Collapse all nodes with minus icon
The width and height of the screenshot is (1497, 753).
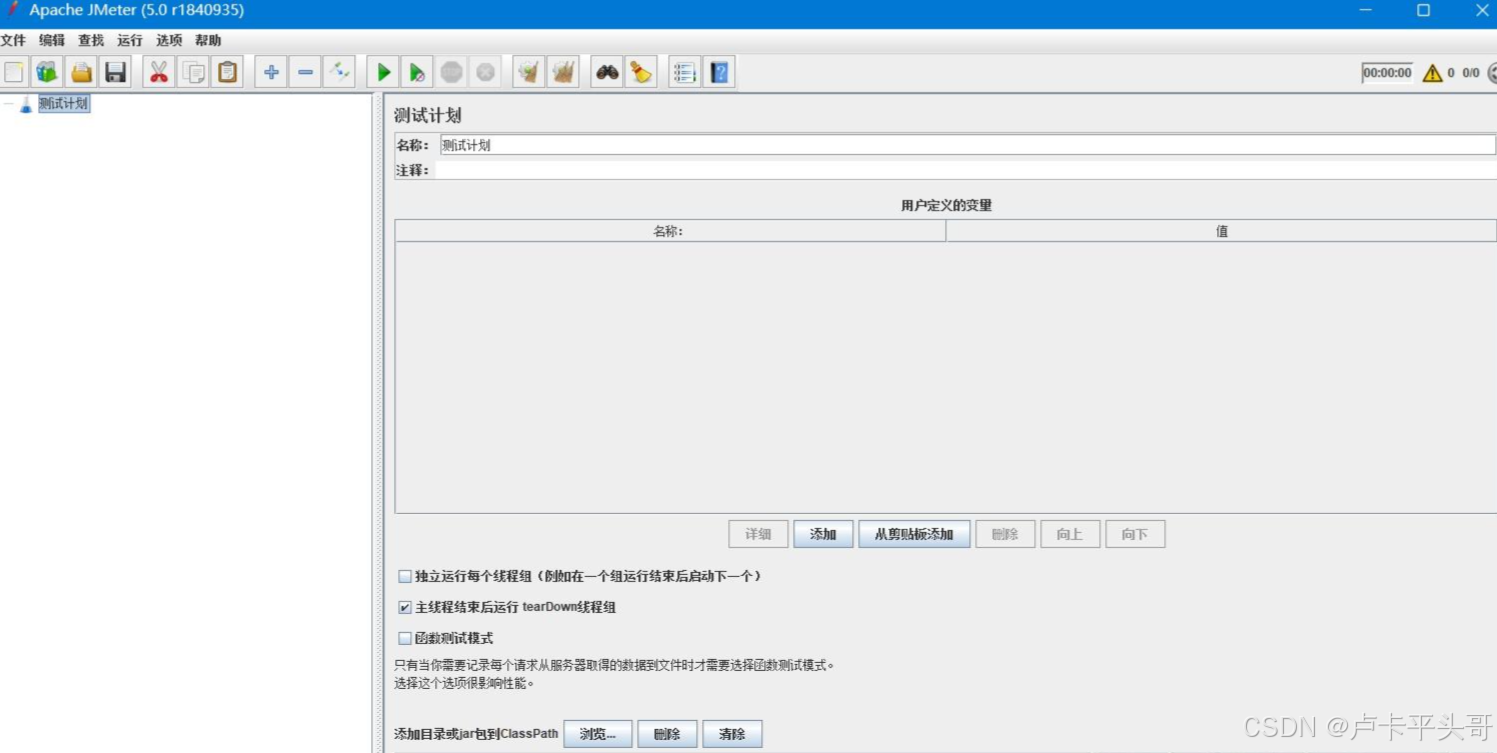pyautogui.click(x=305, y=72)
